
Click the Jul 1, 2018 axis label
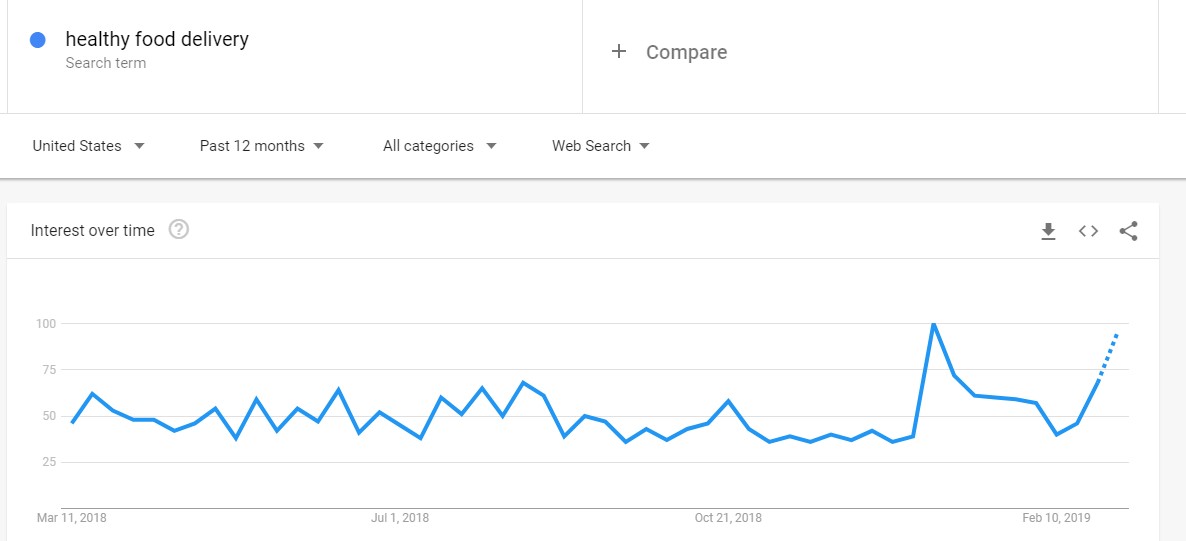coord(400,518)
